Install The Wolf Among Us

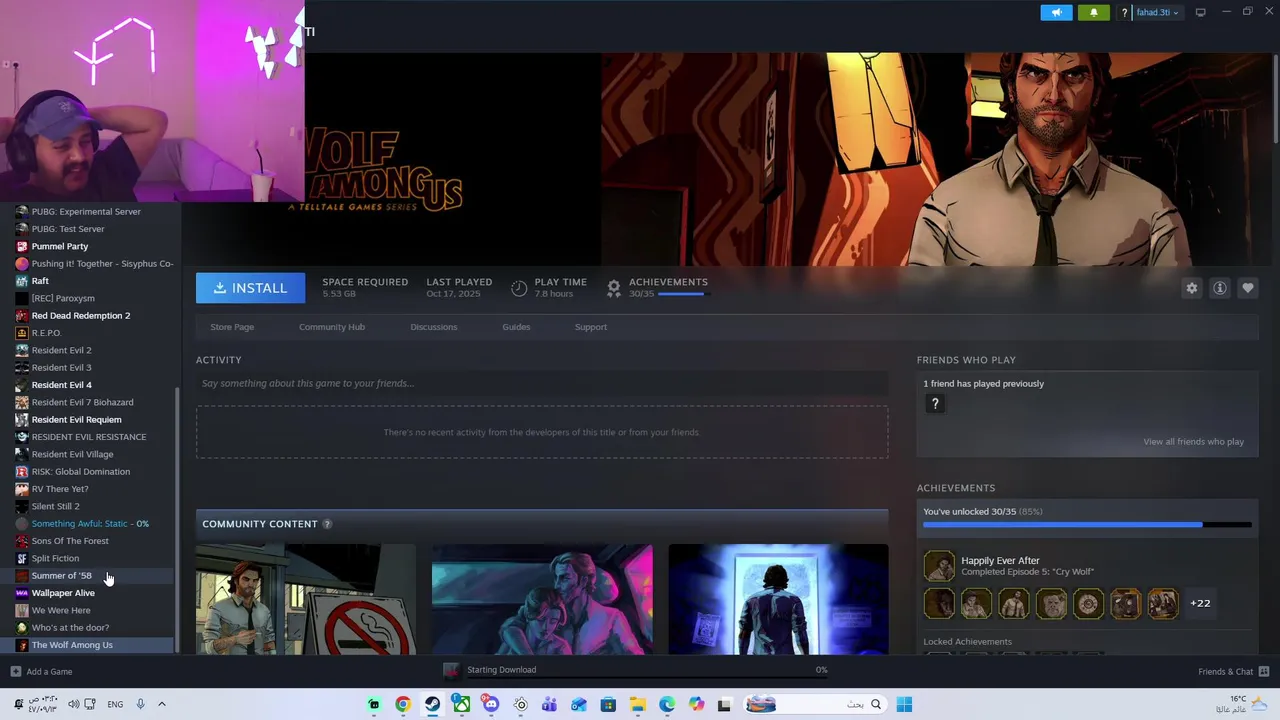pyautogui.click(x=250, y=288)
